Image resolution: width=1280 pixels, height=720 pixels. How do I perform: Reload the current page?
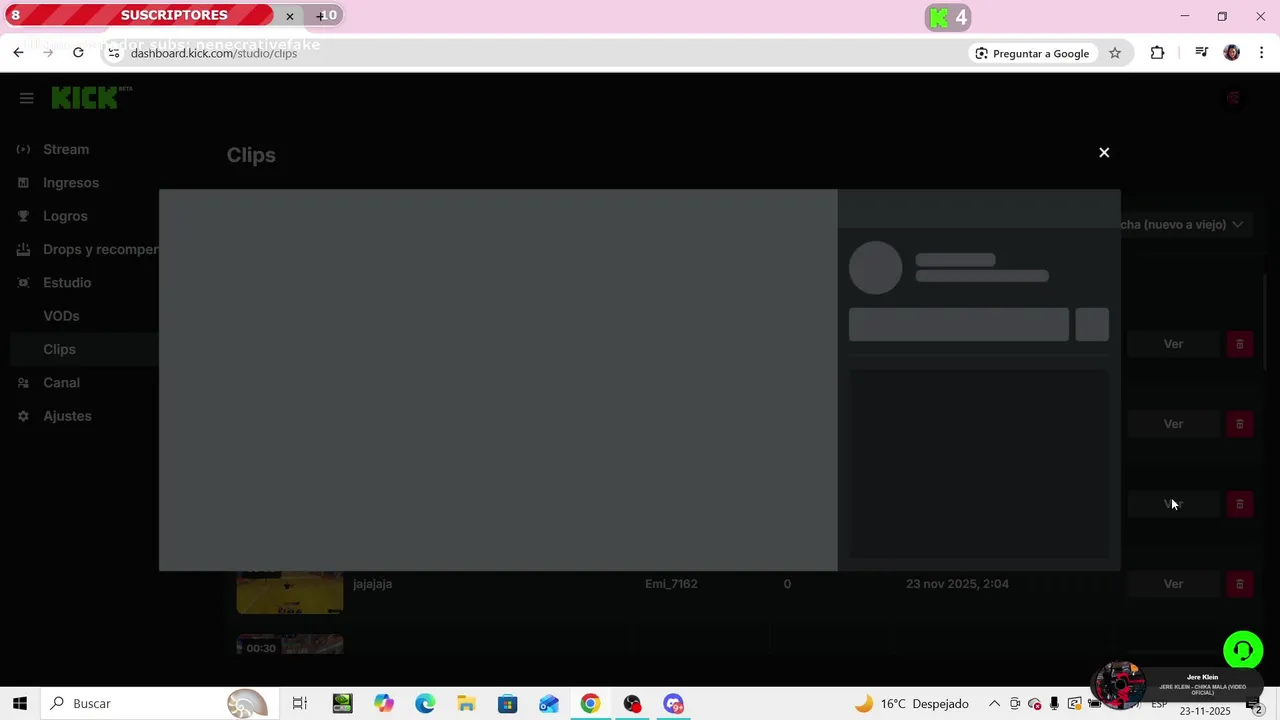(x=78, y=53)
